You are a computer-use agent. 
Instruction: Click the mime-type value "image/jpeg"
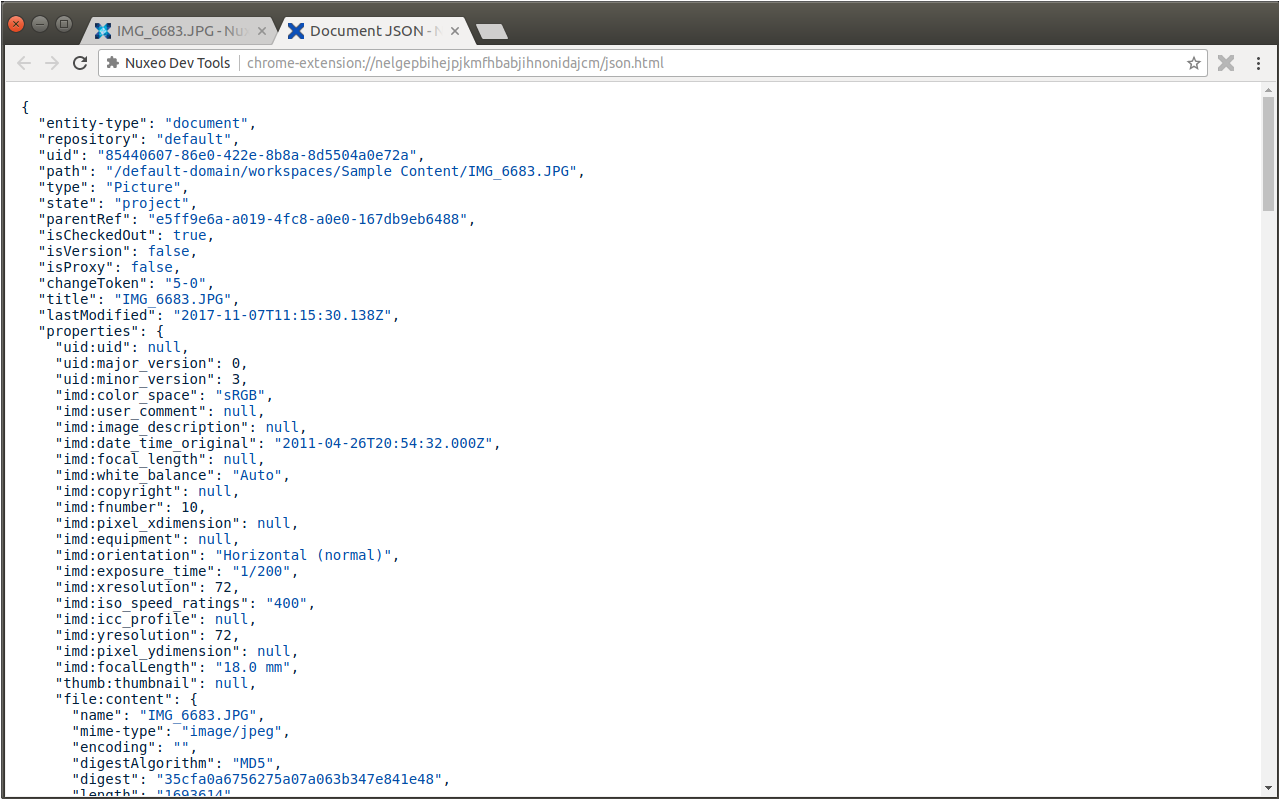coord(232,731)
